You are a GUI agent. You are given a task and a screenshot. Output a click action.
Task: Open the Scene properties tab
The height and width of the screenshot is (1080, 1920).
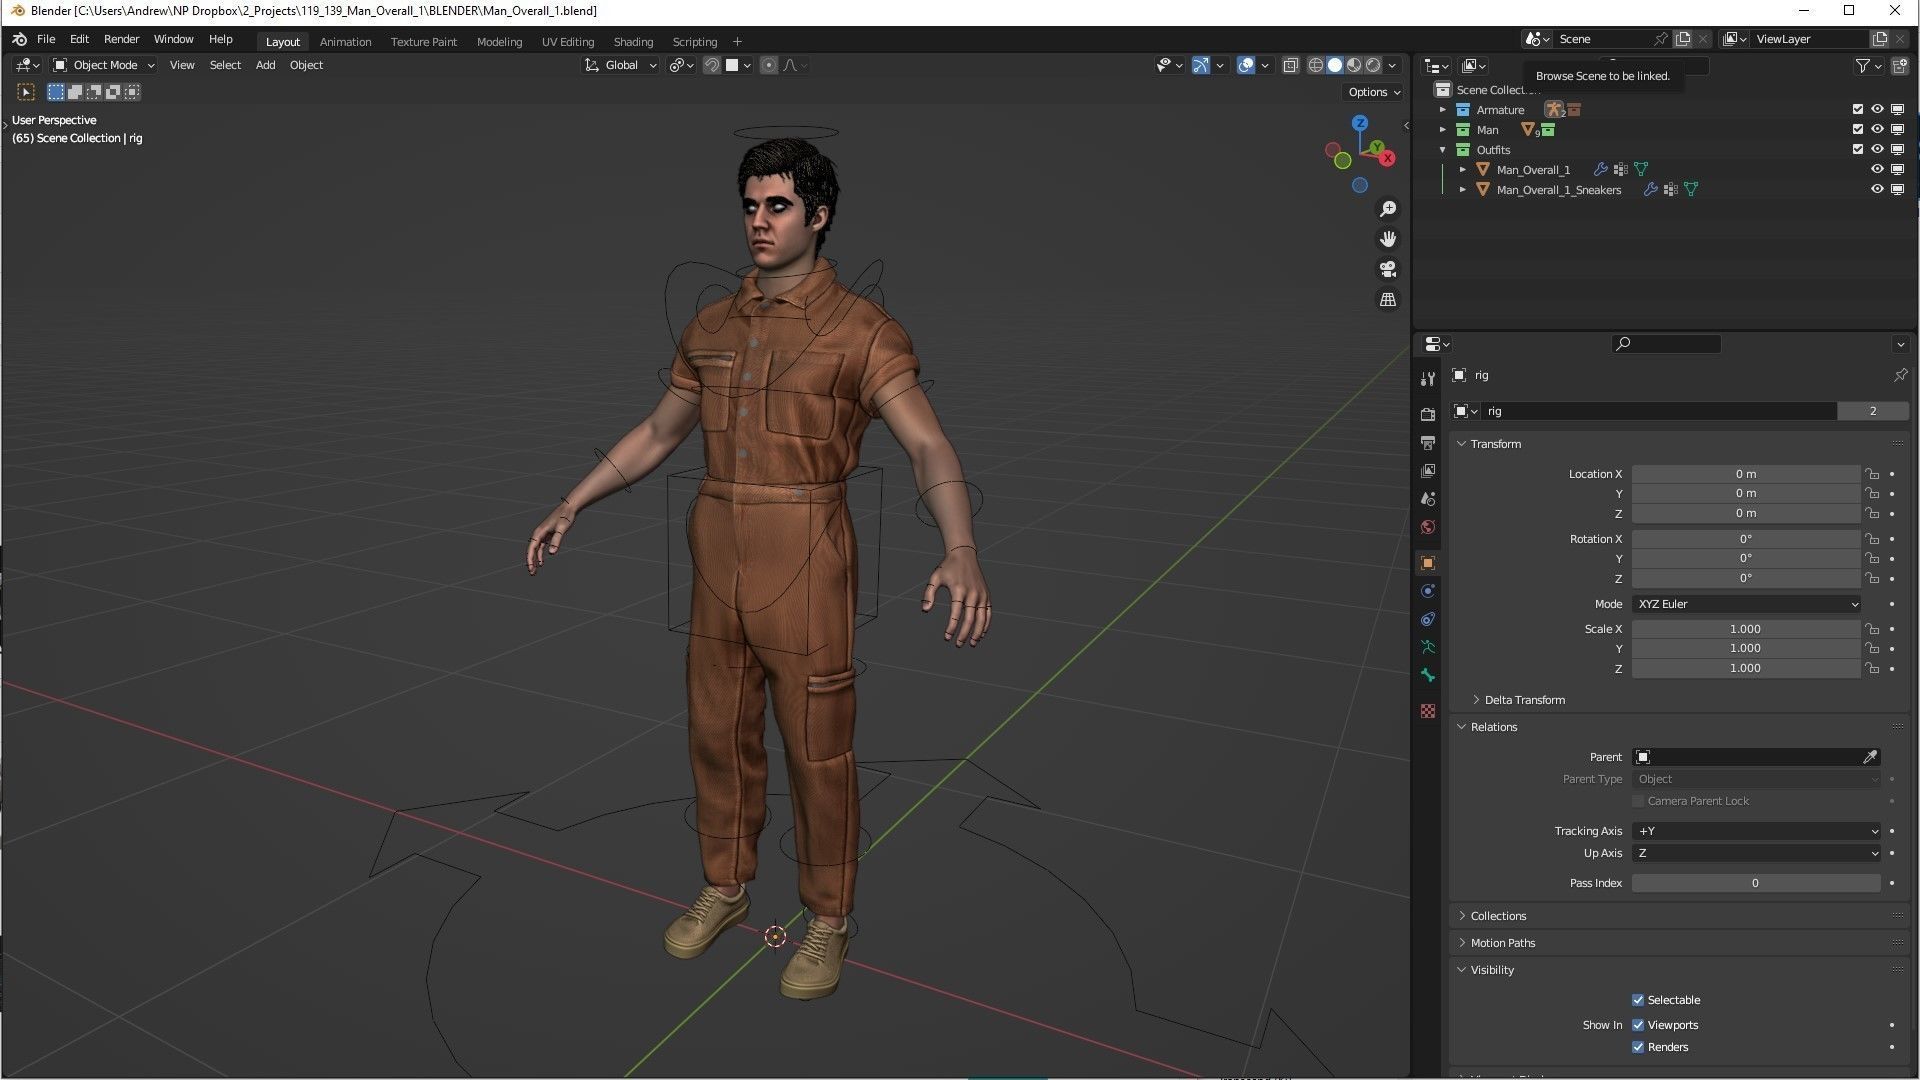point(1428,498)
